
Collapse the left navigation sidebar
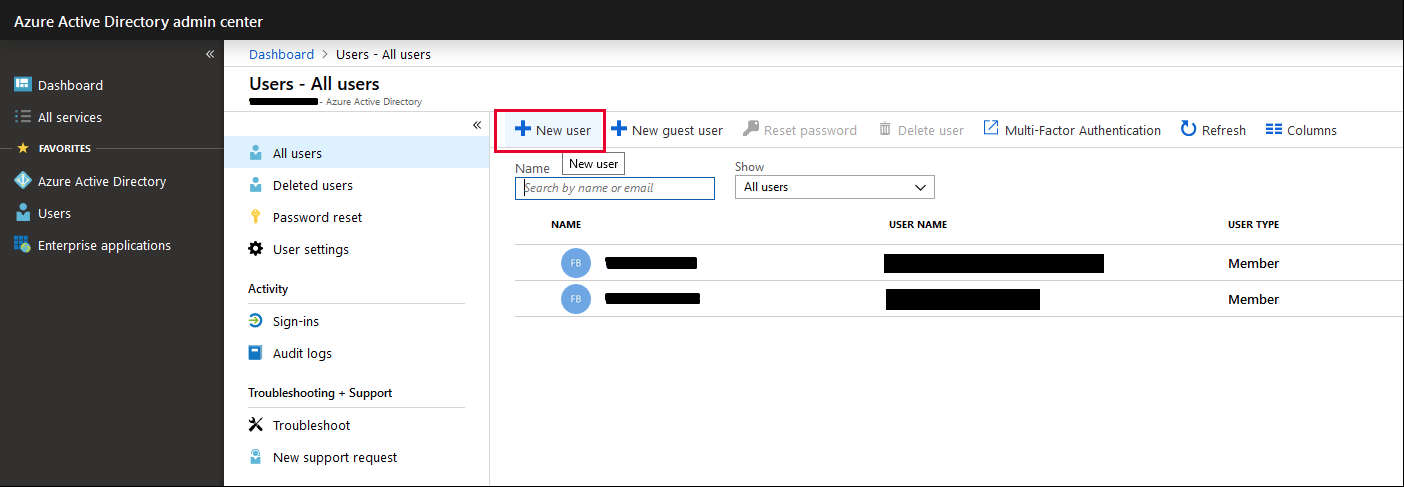210,54
